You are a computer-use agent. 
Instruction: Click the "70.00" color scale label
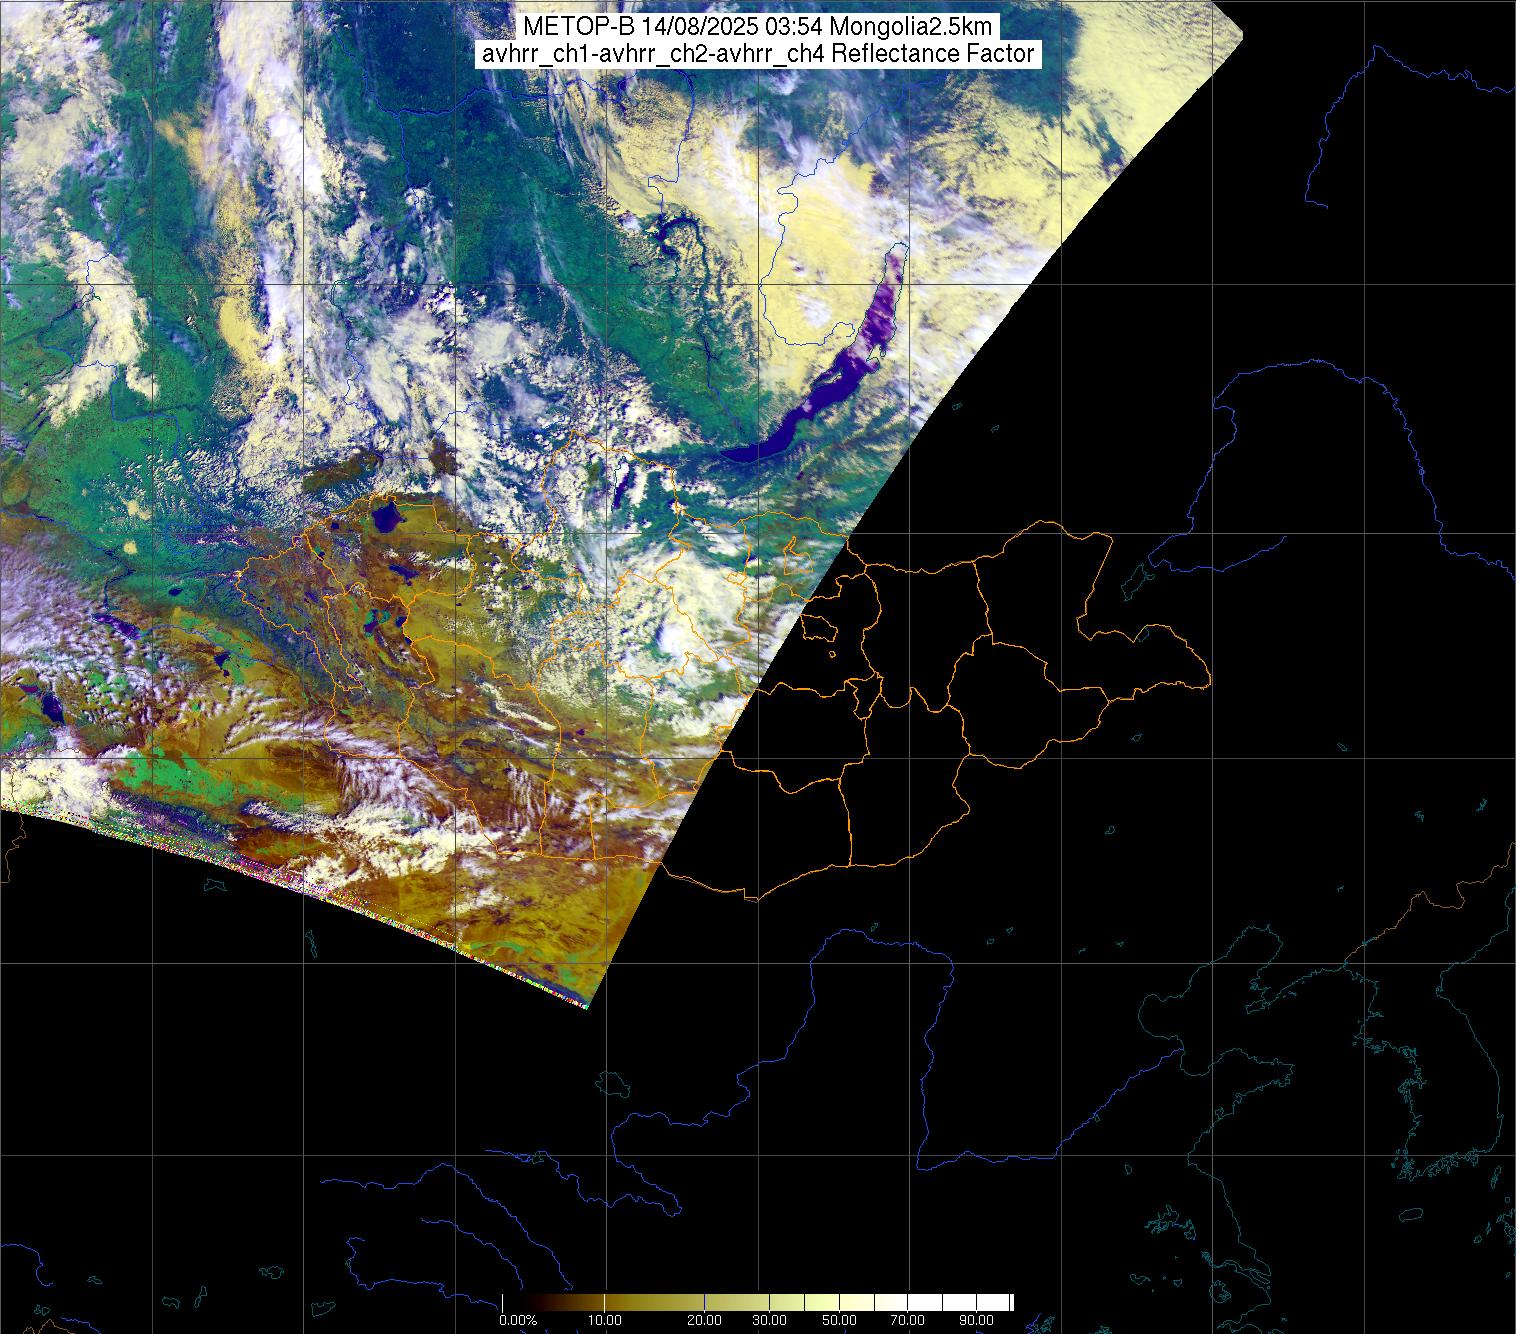coord(908,1321)
